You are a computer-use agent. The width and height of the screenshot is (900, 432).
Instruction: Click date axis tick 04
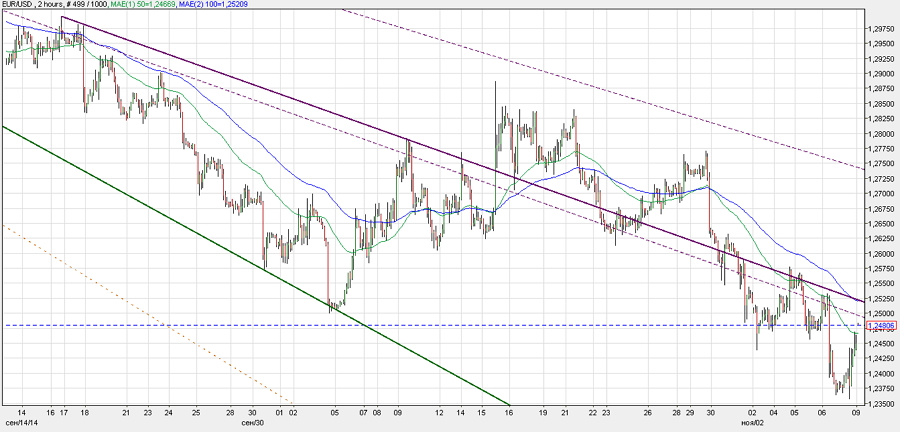pos(774,412)
